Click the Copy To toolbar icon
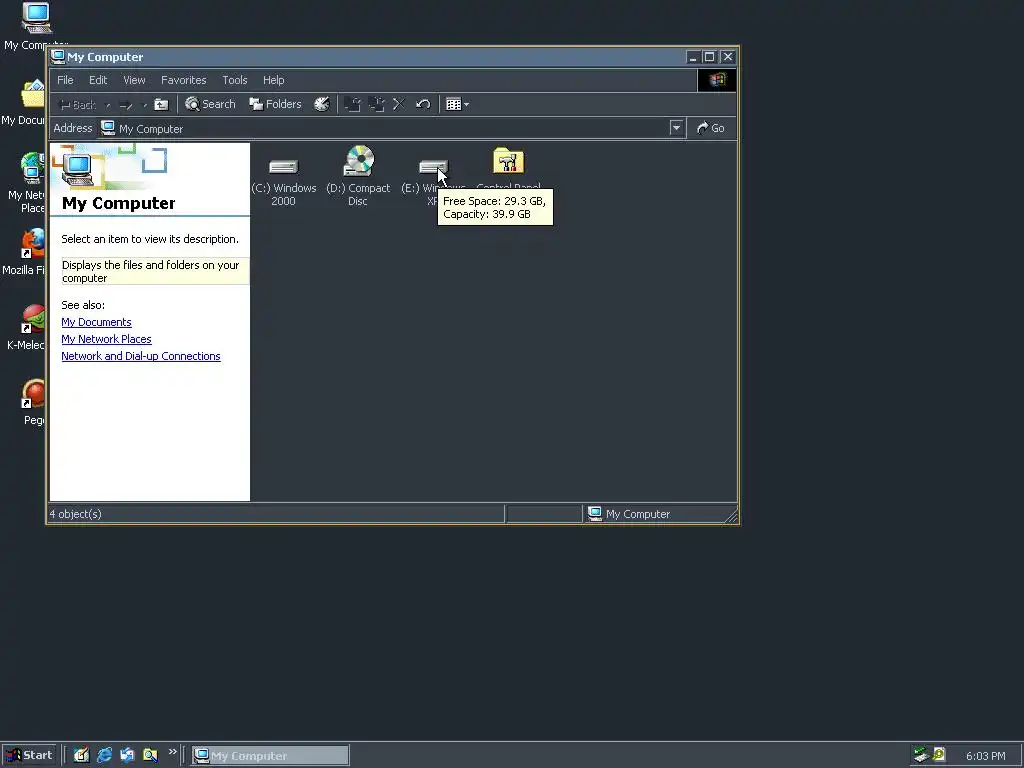The image size is (1024, 768). click(x=376, y=104)
